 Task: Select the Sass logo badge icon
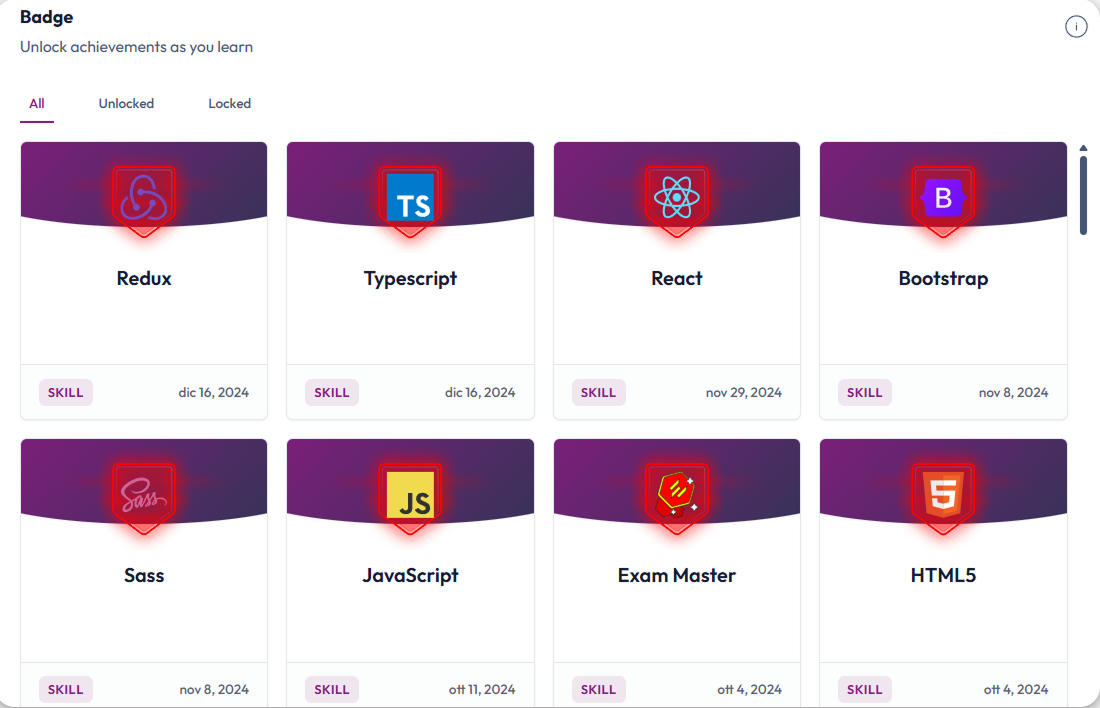point(144,497)
